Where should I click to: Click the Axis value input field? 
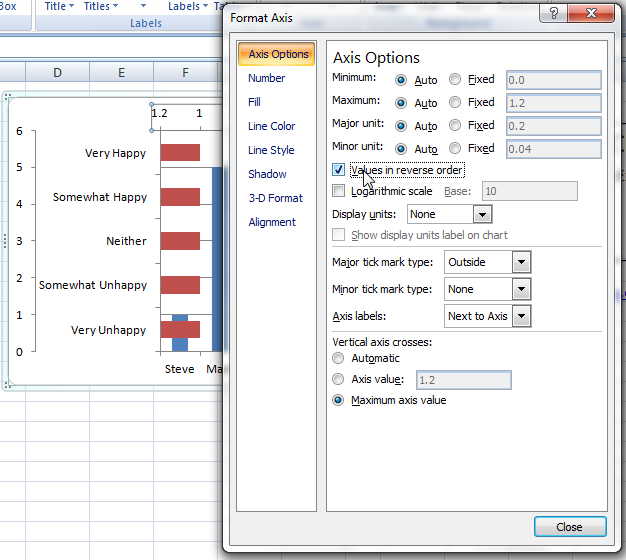[x=464, y=380]
